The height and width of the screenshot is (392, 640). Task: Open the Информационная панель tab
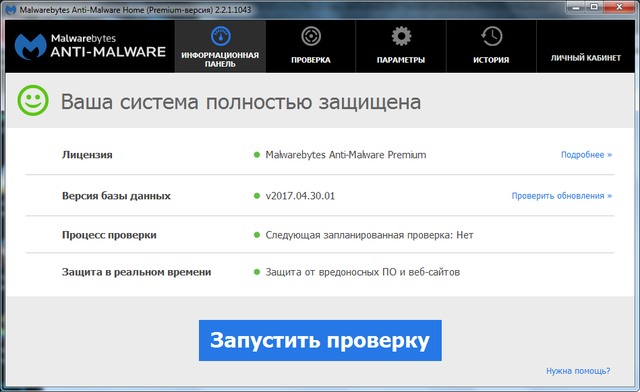(x=220, y=47)
